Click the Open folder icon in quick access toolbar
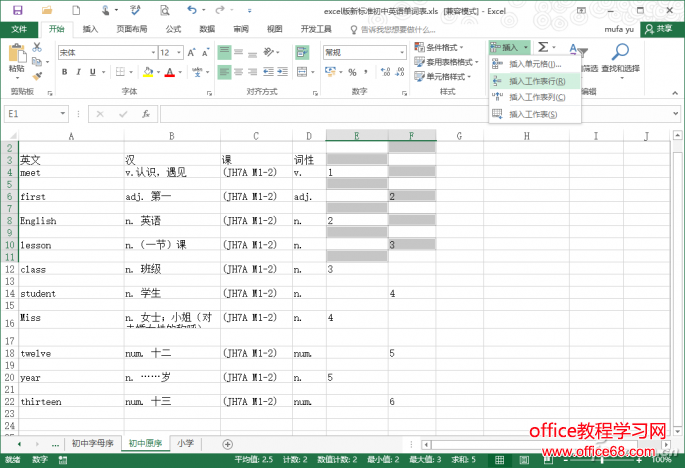 47,10
